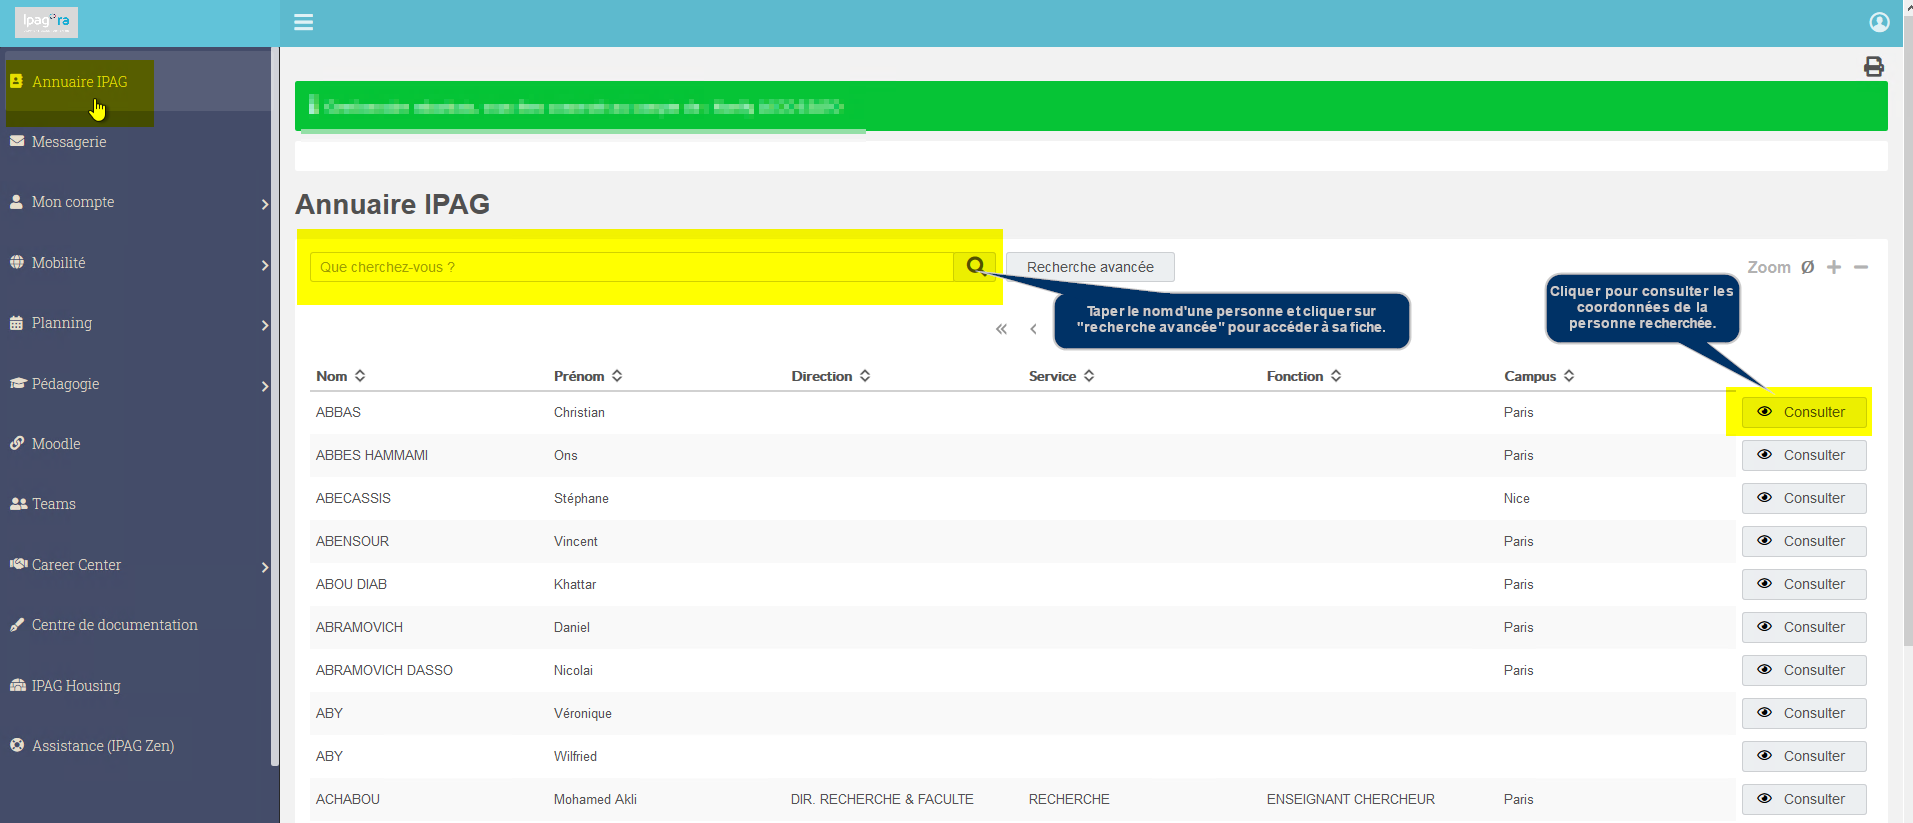Open Moodle from the sidebar
The height and width of the screenshot is (823, 1913).
(56, 444)
